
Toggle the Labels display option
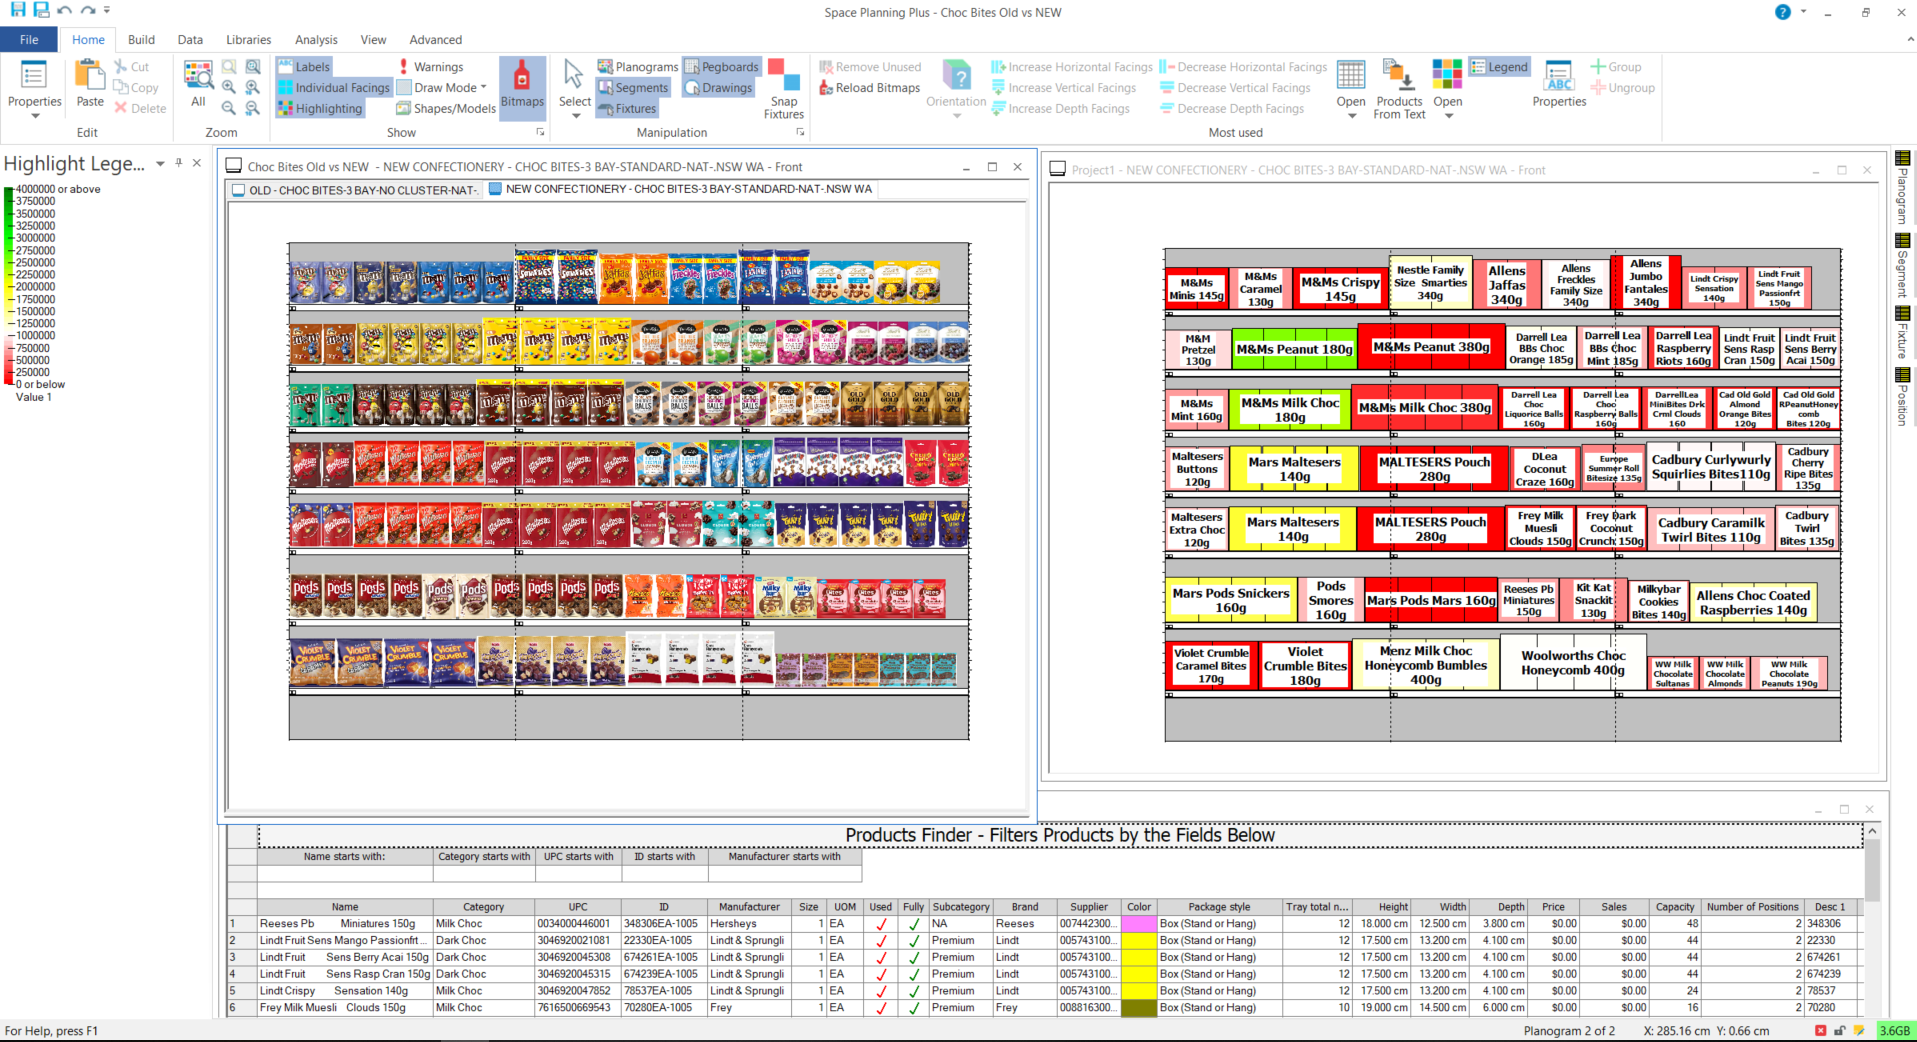304,67
